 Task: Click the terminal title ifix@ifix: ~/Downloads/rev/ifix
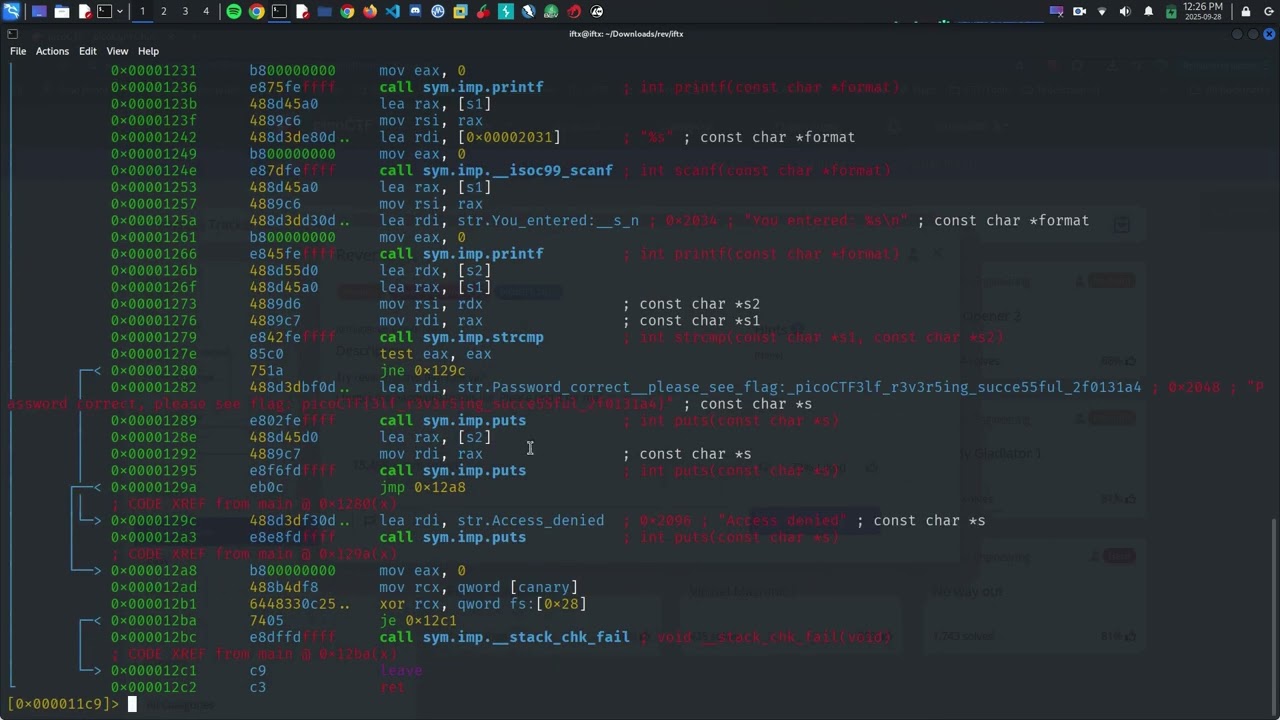pyautogui.click(x=626, y=34)
